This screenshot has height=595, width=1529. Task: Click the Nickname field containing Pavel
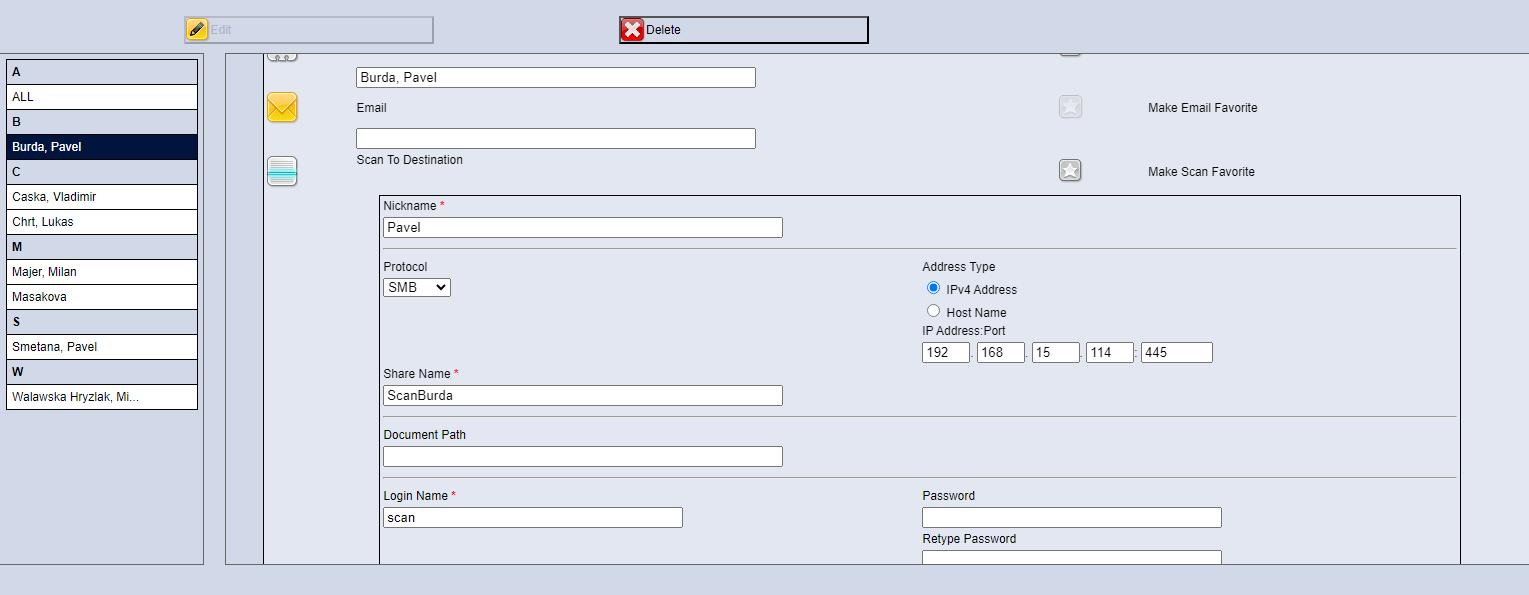pos(582,228)
